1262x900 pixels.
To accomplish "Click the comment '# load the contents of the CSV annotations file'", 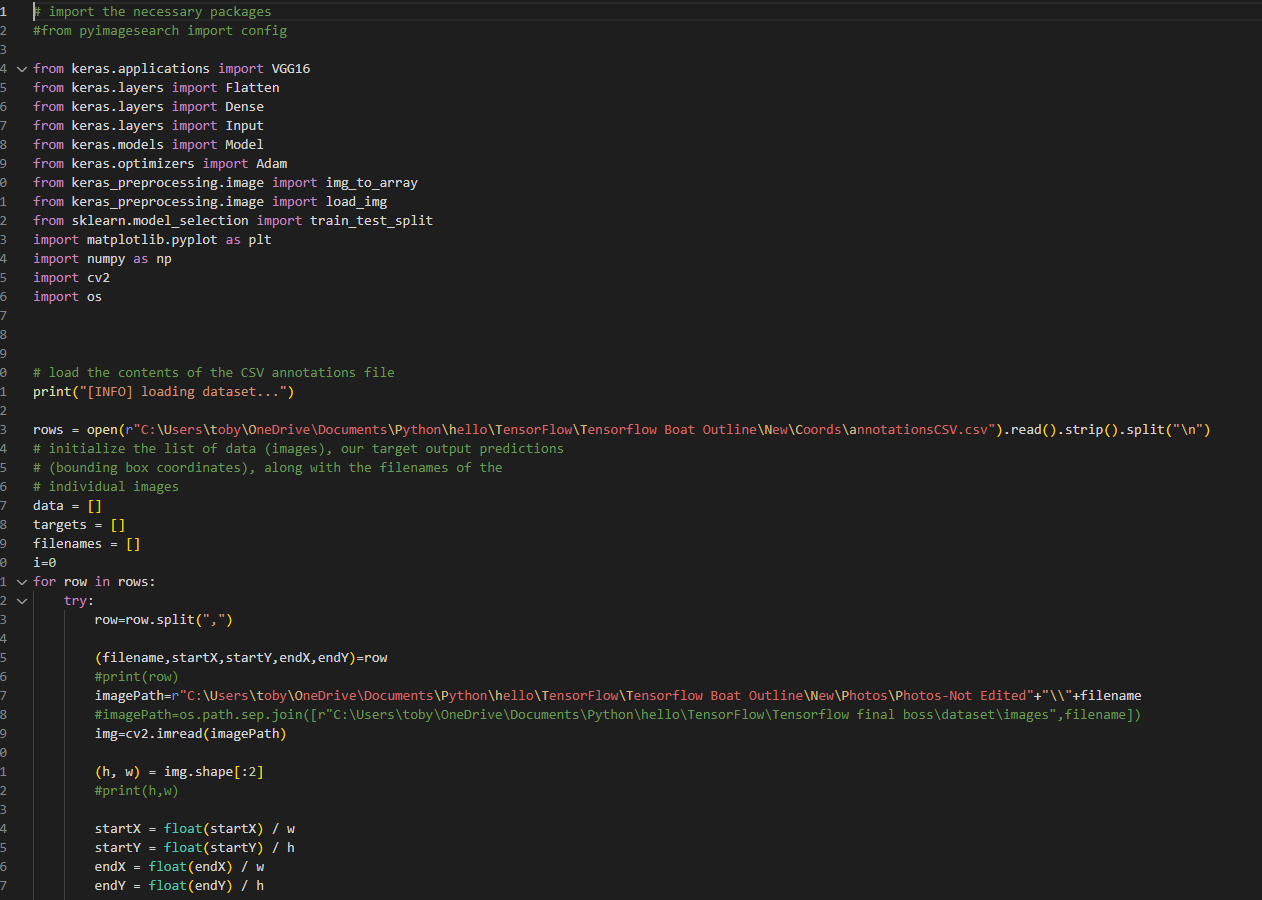I will pyautogui.click(x=214, y=373).
